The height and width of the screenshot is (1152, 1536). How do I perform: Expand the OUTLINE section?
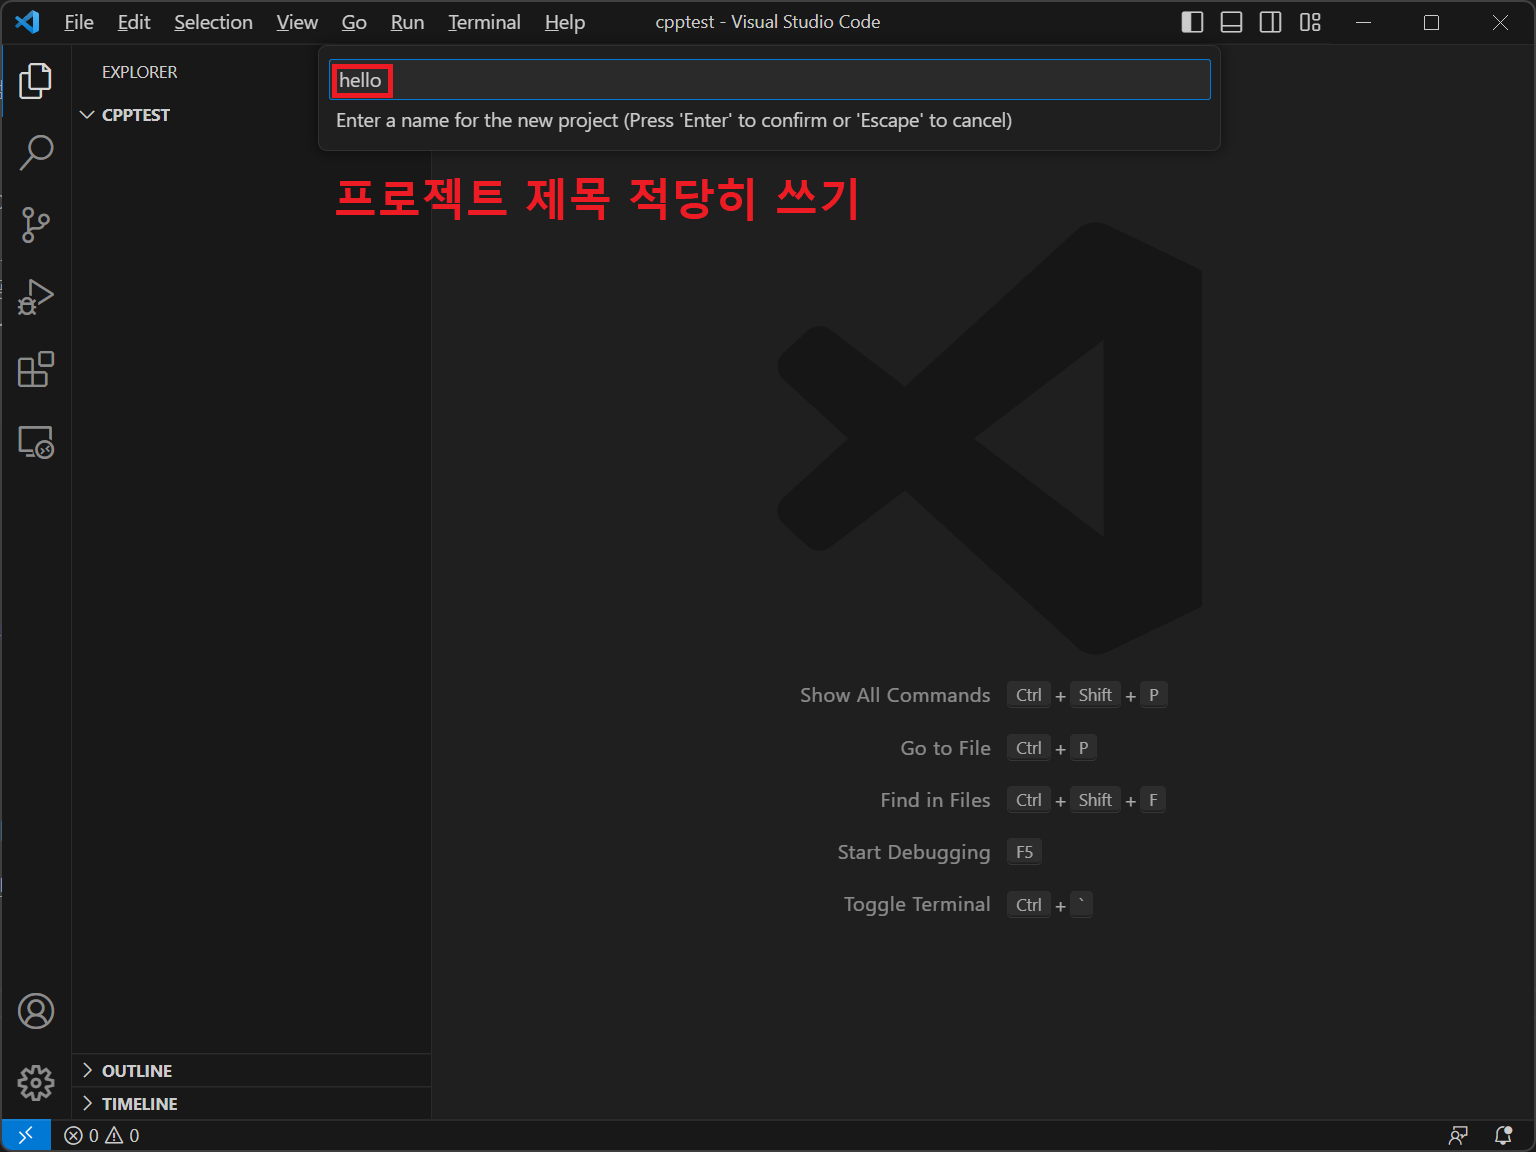coord(136,1071)
